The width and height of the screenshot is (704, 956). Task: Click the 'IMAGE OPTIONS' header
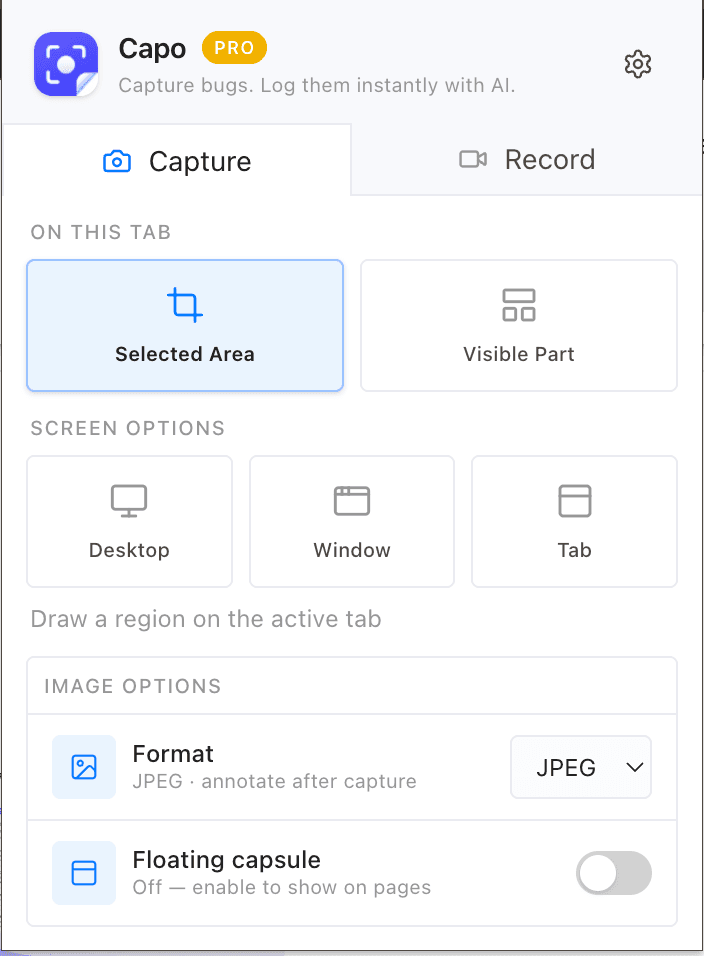click(x=132, y=686)
